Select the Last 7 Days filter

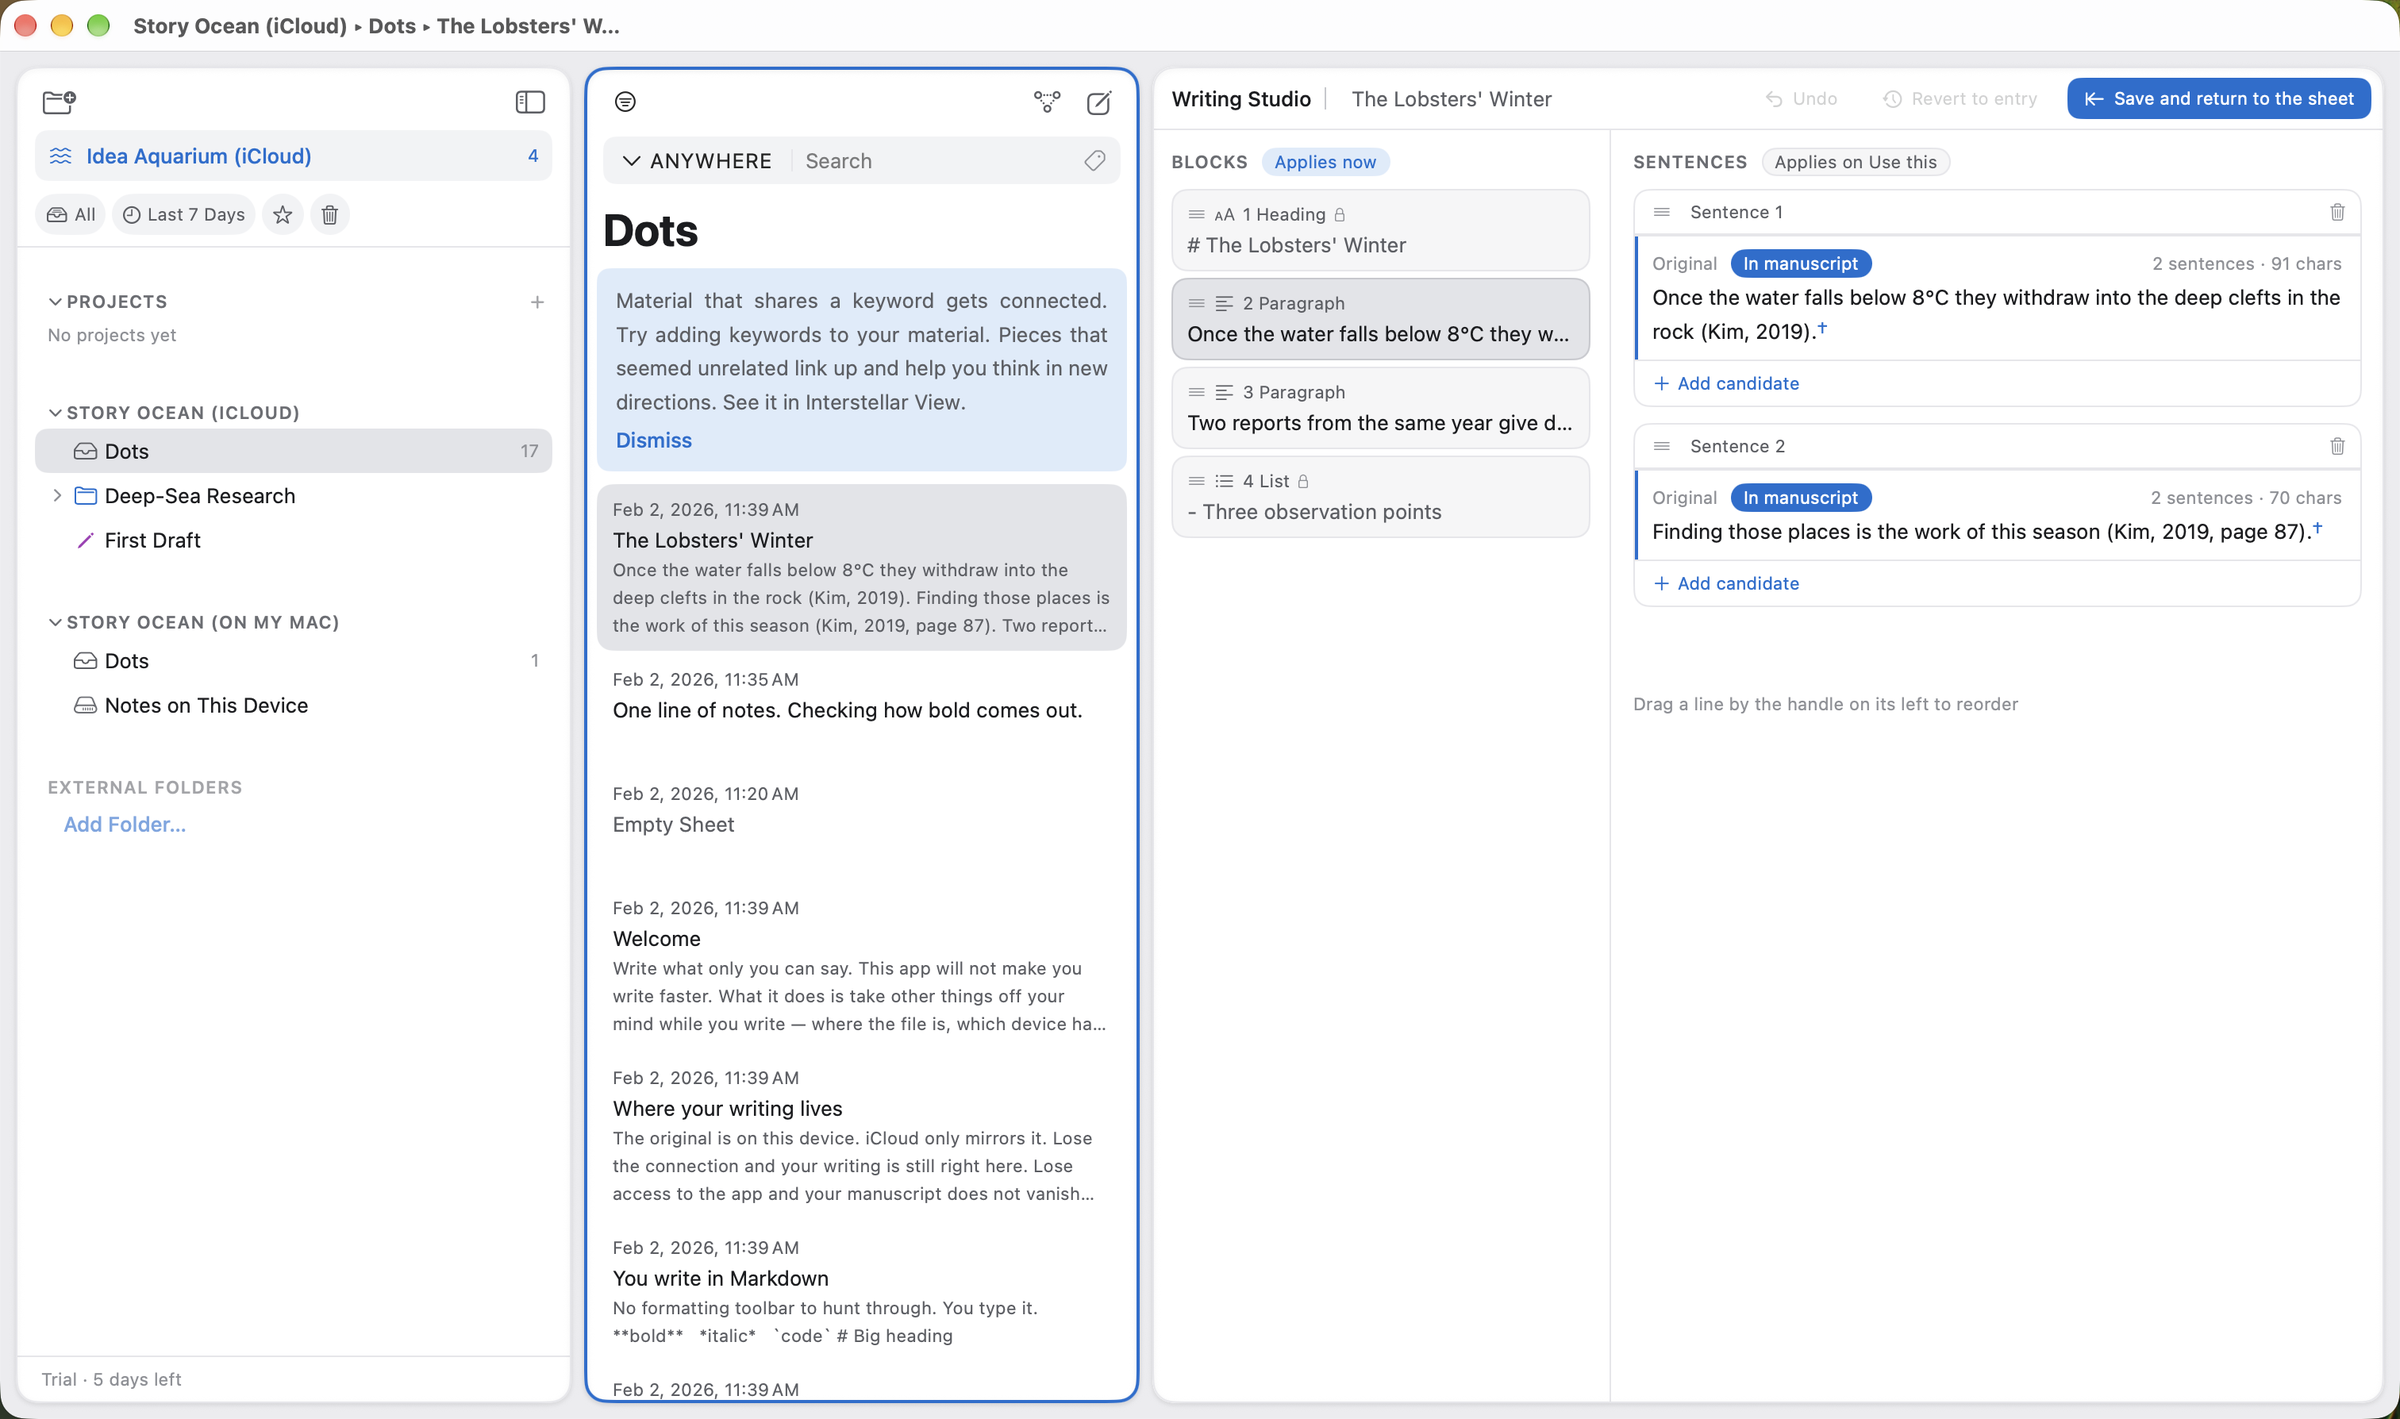tap(184, 215)
